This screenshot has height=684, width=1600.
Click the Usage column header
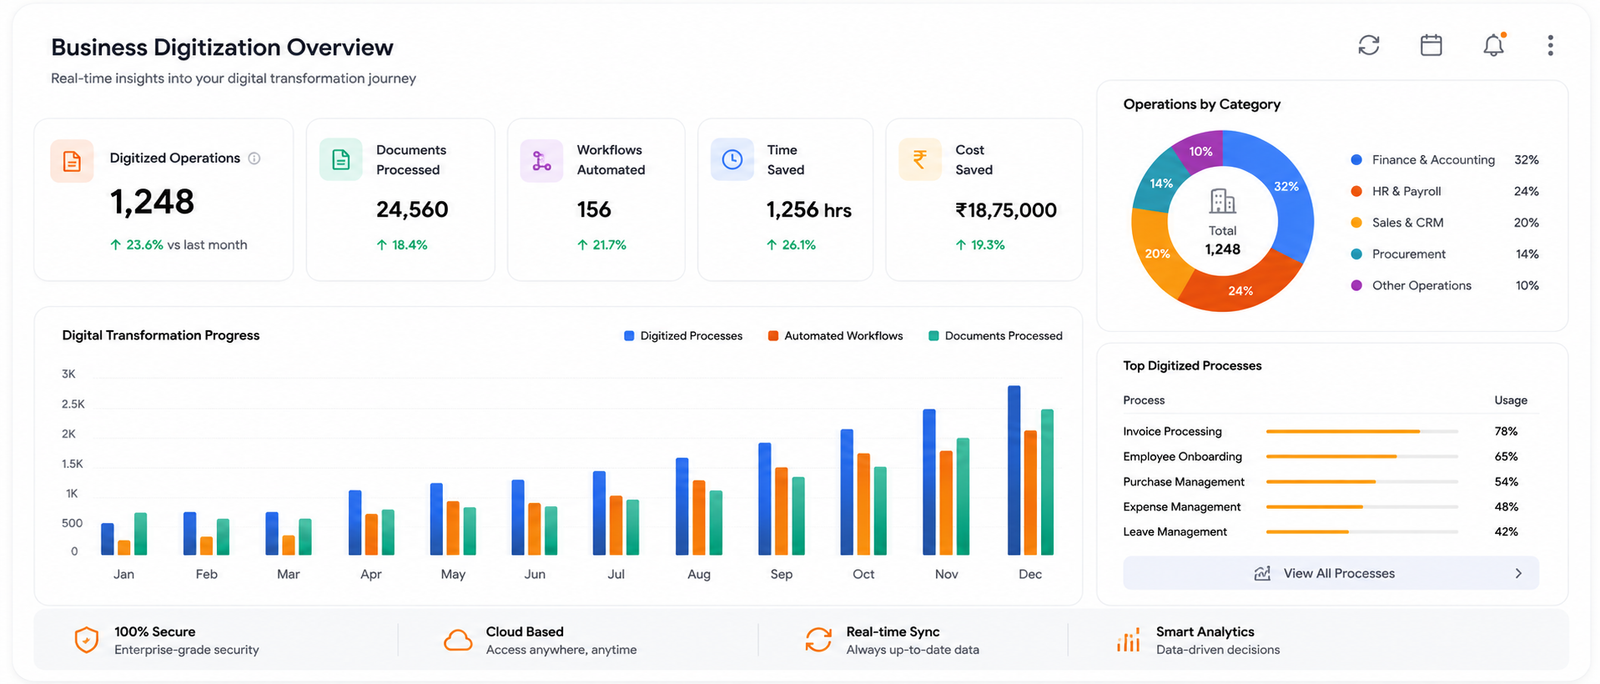[1510, 400]
